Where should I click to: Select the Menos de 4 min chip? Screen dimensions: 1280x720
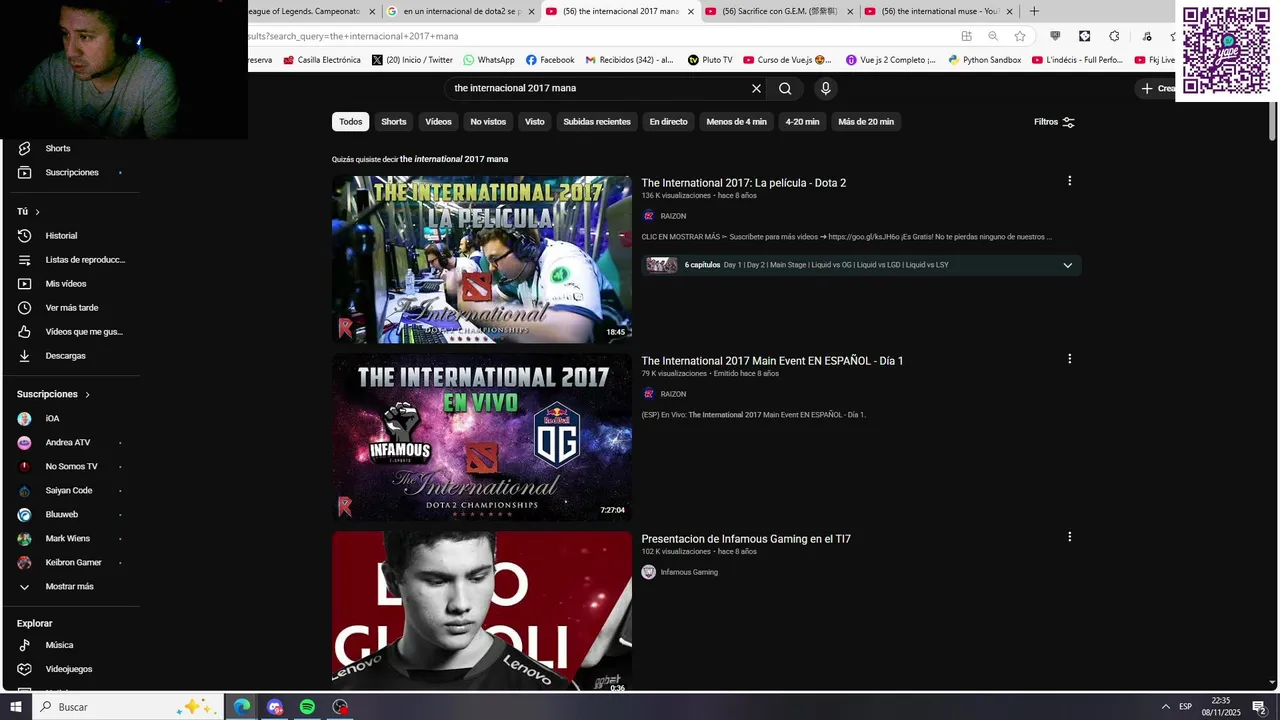point(736,122)
